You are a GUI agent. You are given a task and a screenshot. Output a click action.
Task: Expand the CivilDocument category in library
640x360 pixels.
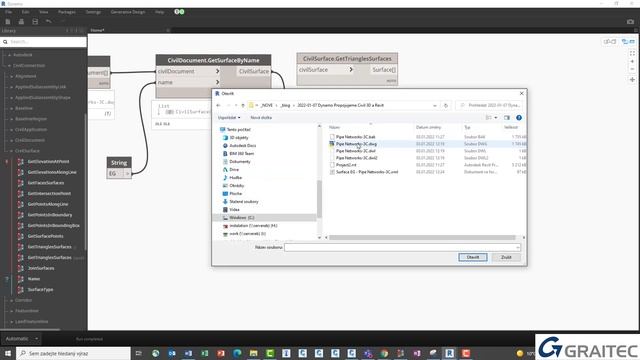(12, 140)
